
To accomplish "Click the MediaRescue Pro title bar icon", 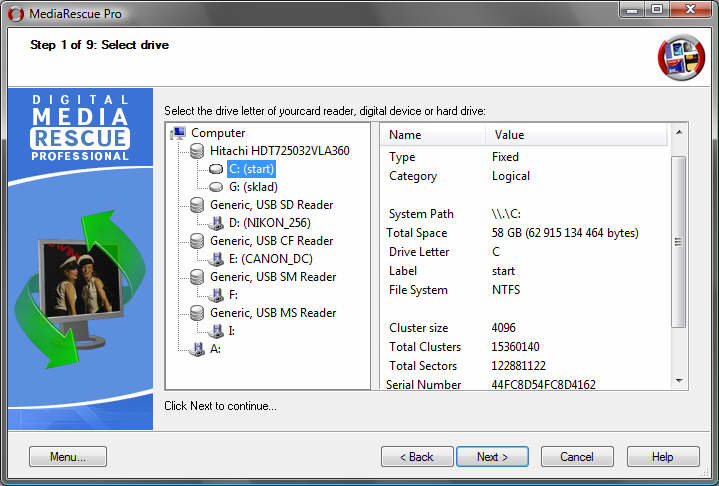I will [14, 11].
